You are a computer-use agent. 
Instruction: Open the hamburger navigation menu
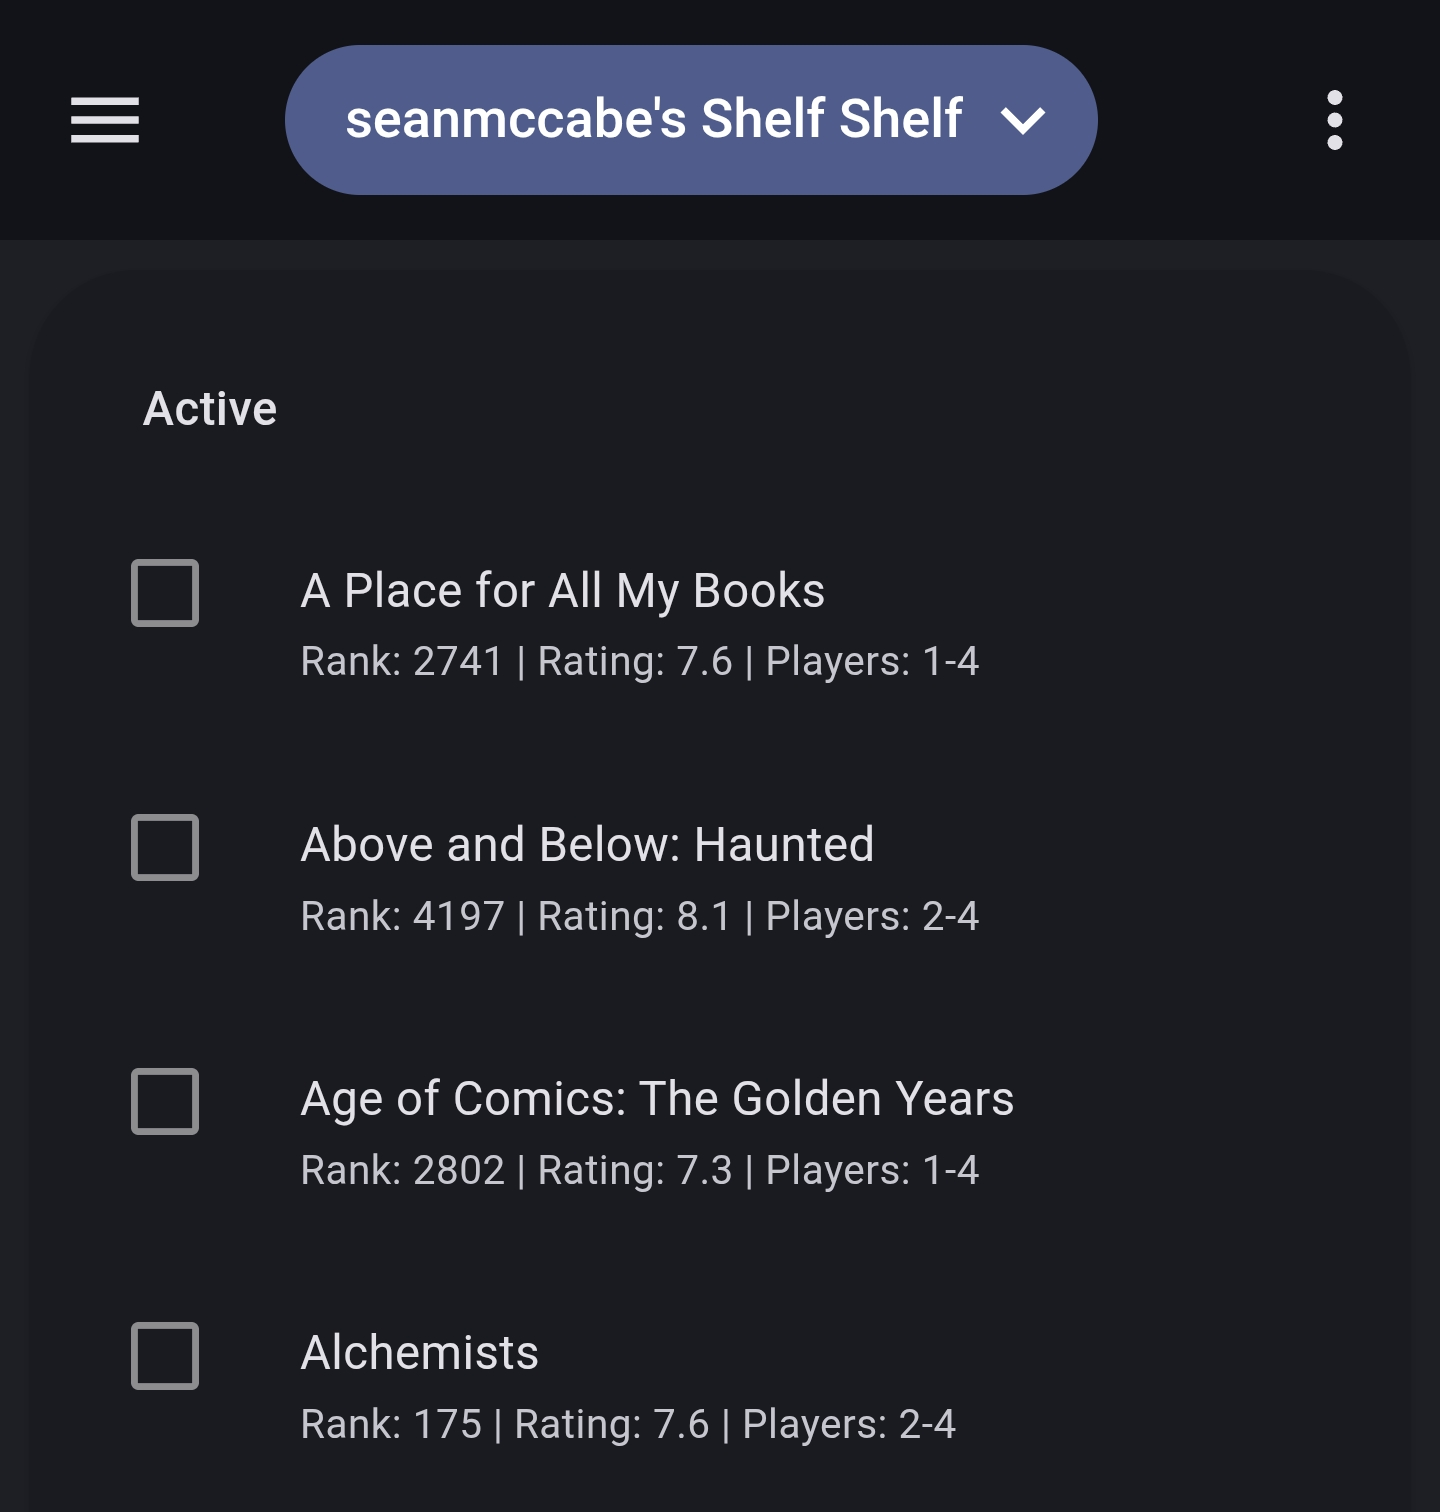click(105, 120)
